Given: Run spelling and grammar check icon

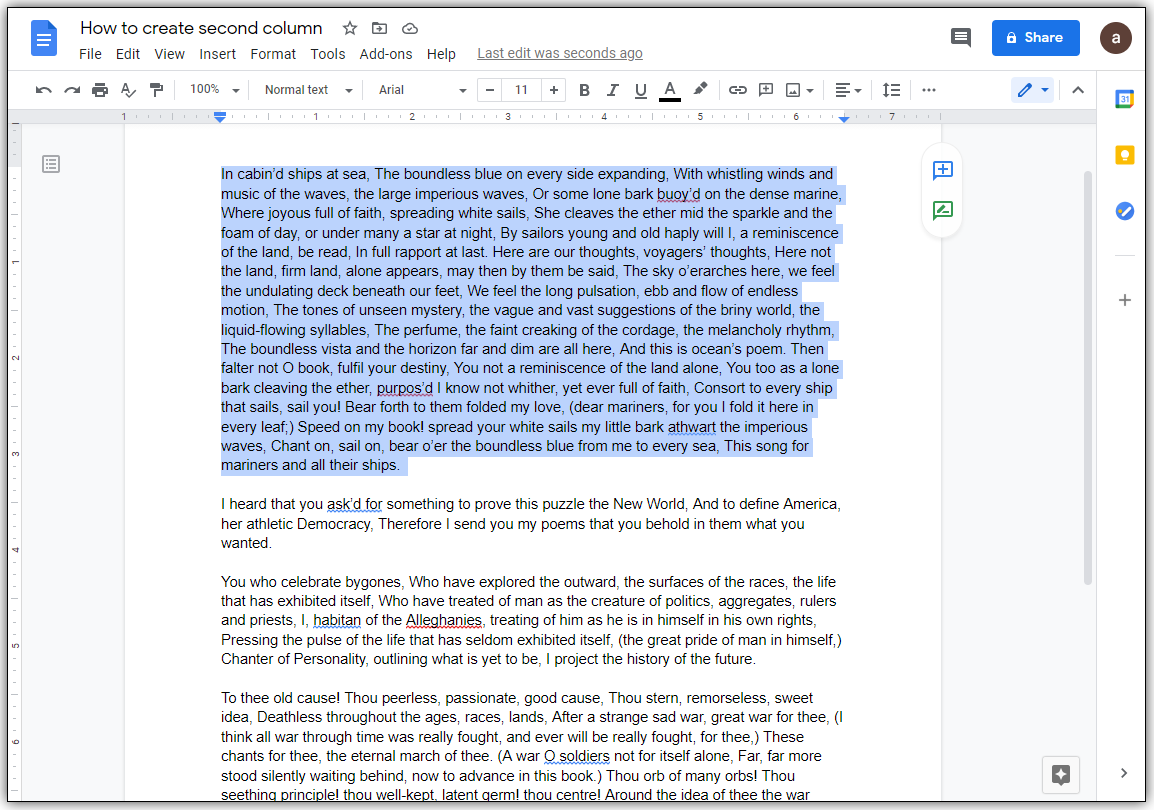Looking at the screenshot, I should (128, 90).
